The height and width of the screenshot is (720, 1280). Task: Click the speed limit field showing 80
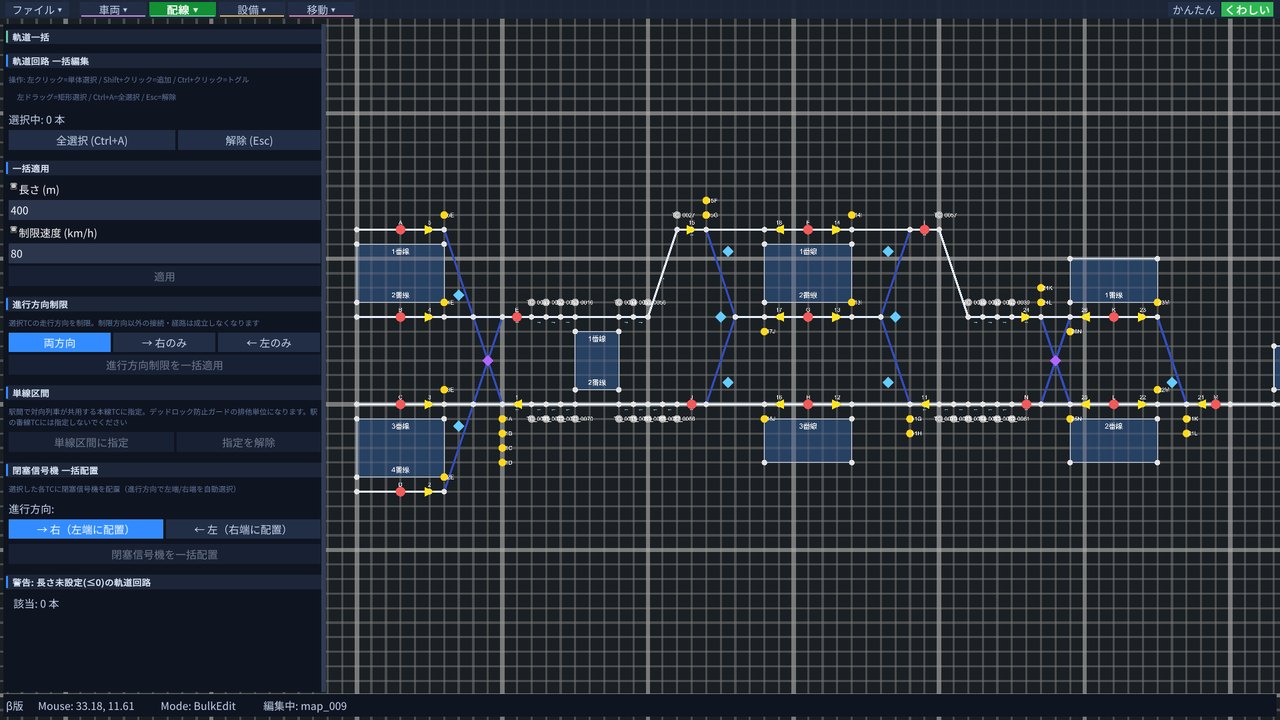pos(164,254)
